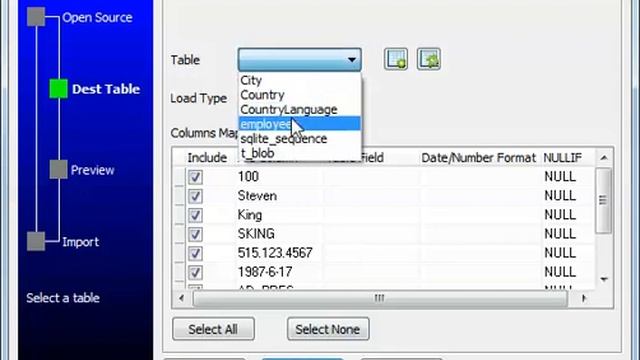Image resolution: width=640 pixels, height=360 pixels.
Task: Choose City from the table list
Action: (299, 80)
